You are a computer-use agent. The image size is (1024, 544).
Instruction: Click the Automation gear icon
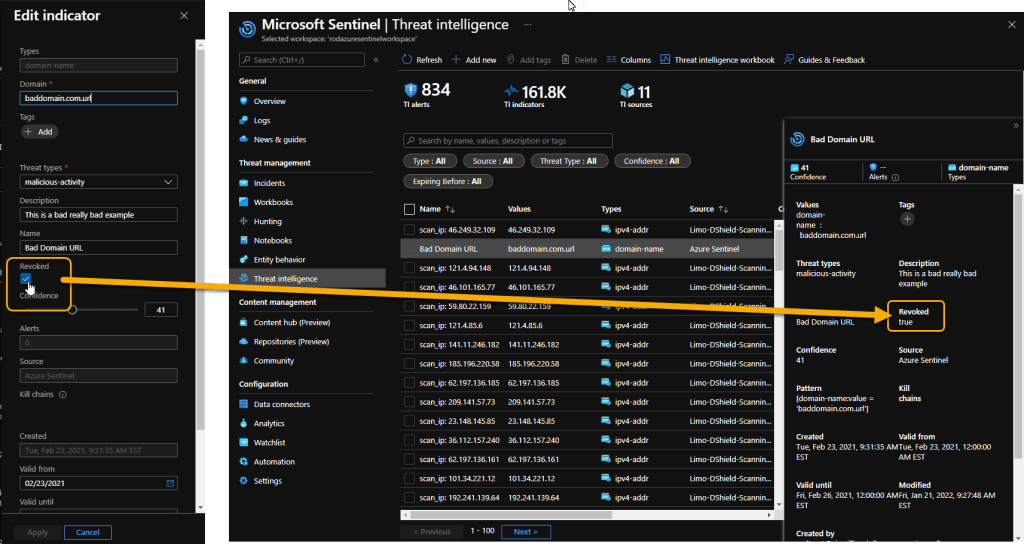click(244, 462)
